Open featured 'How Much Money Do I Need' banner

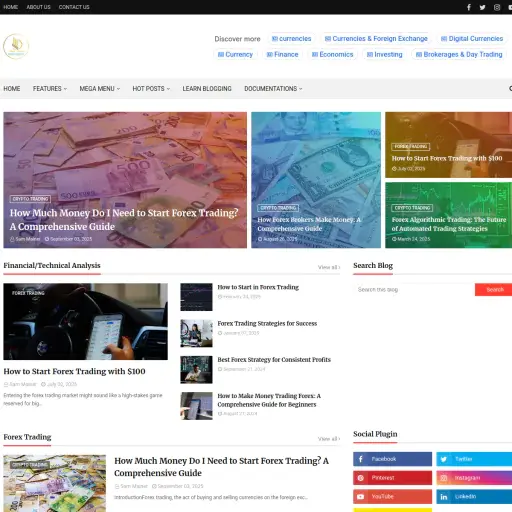[125, 180]
